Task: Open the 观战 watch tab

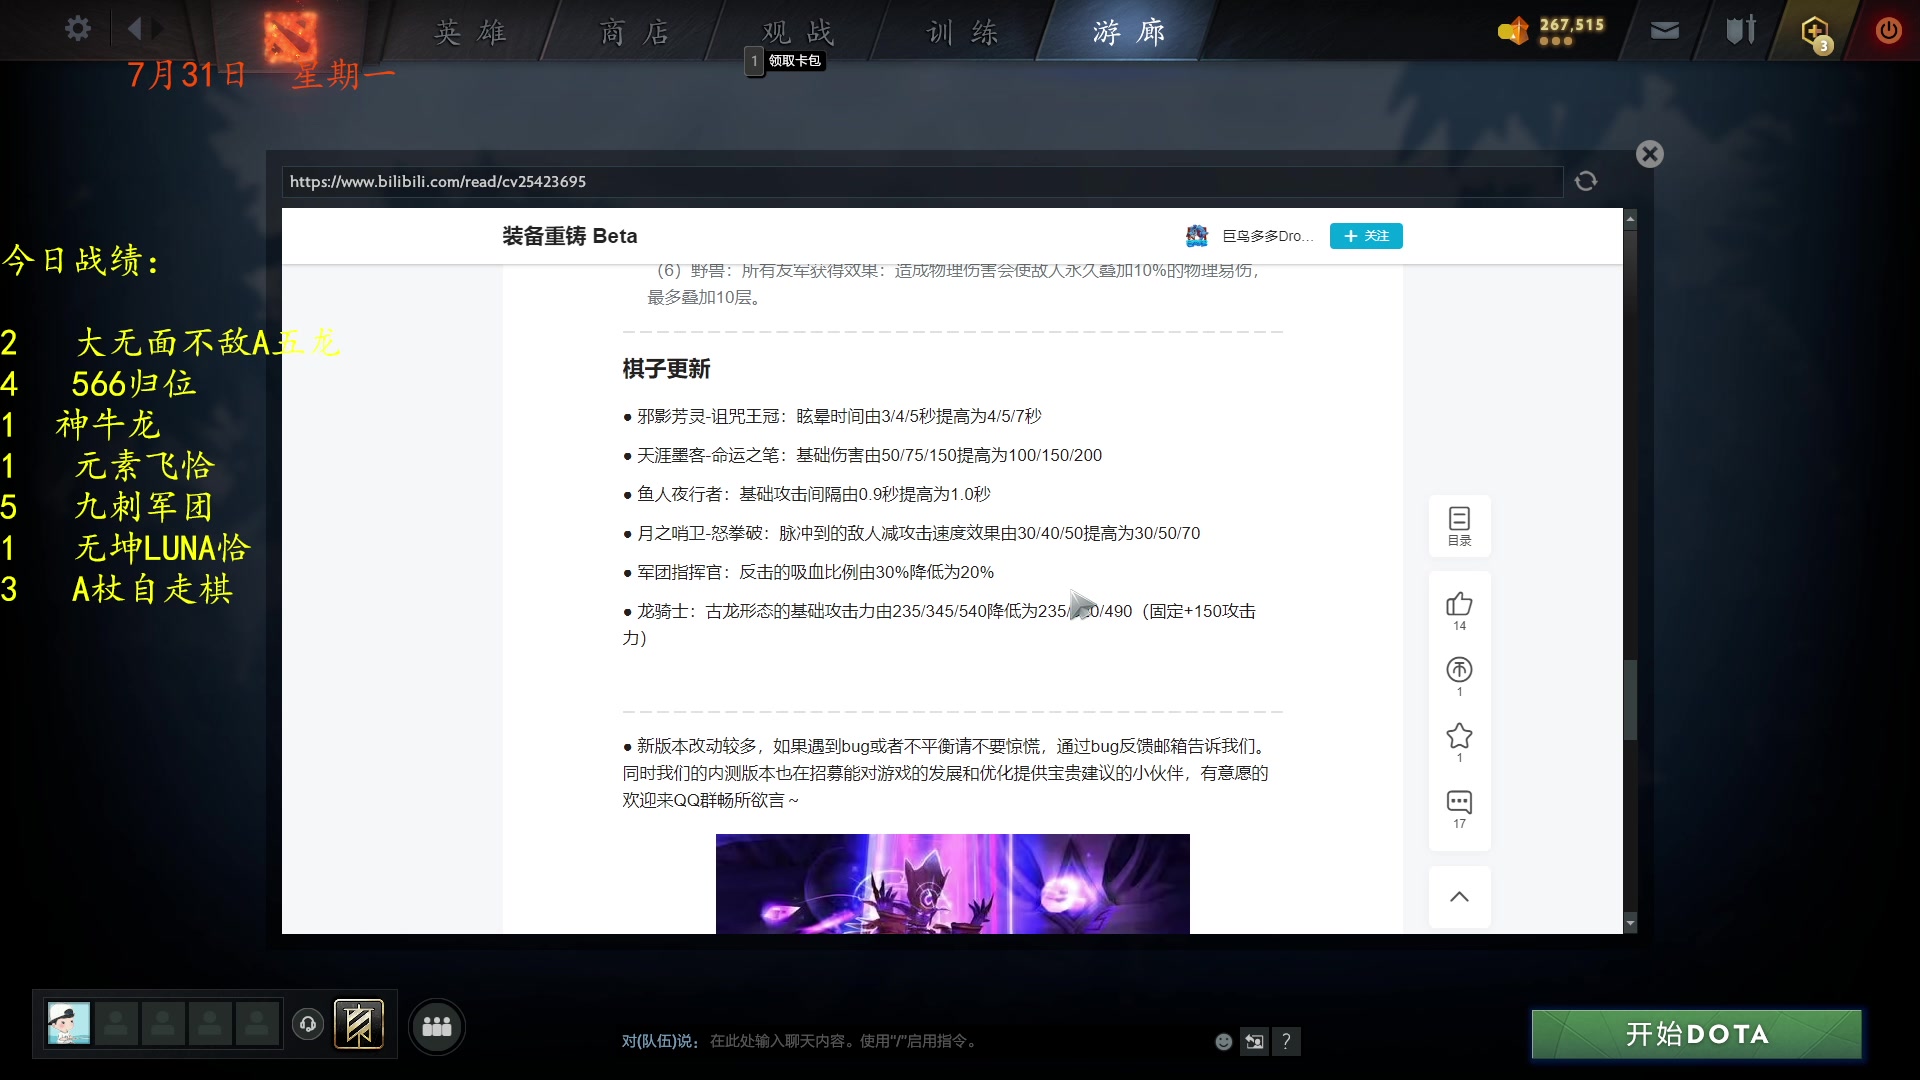Action: click(798, 32)
